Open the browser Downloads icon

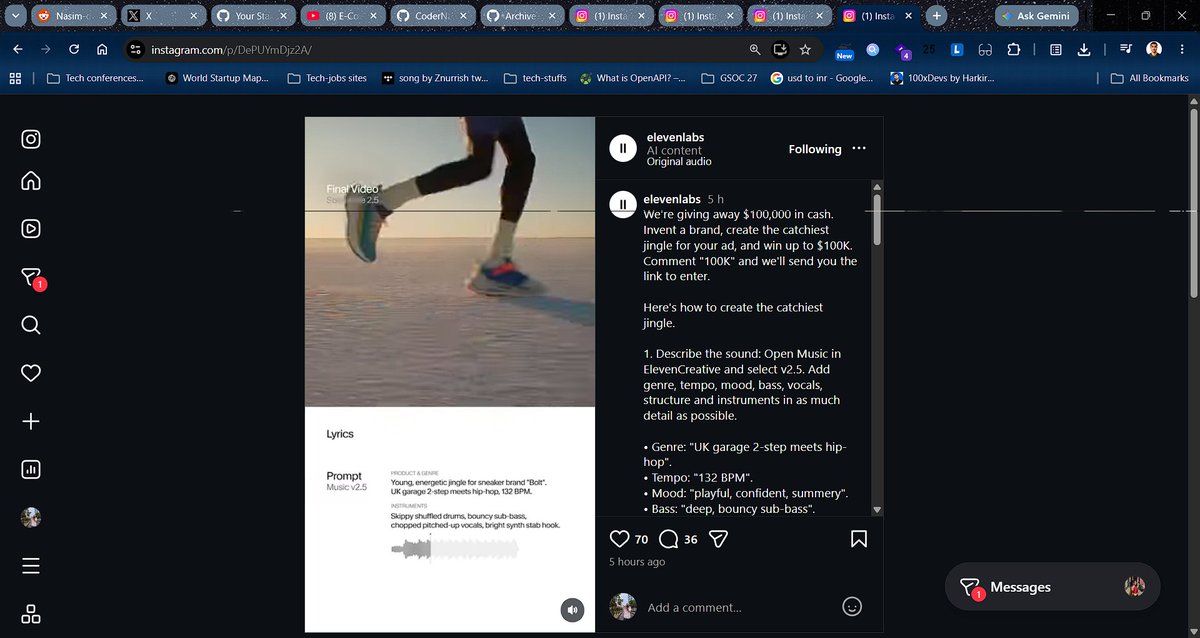(x=1085, y=49)
